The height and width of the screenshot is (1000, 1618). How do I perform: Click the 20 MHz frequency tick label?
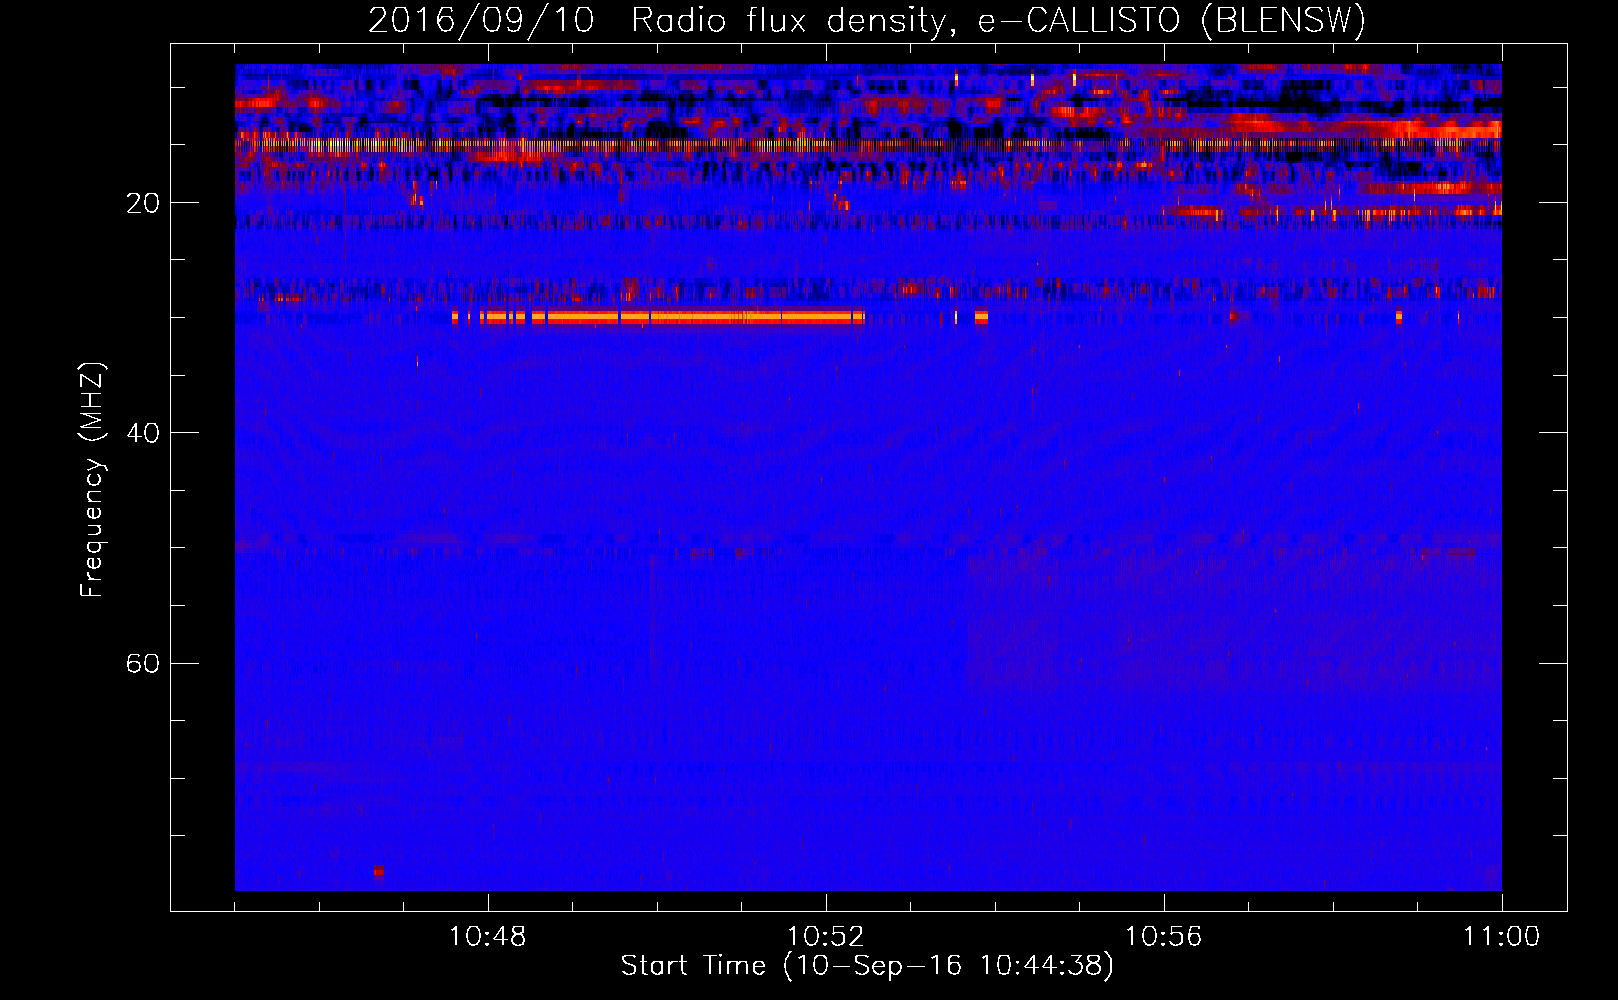pyautogui.click(x=142, y=203)
